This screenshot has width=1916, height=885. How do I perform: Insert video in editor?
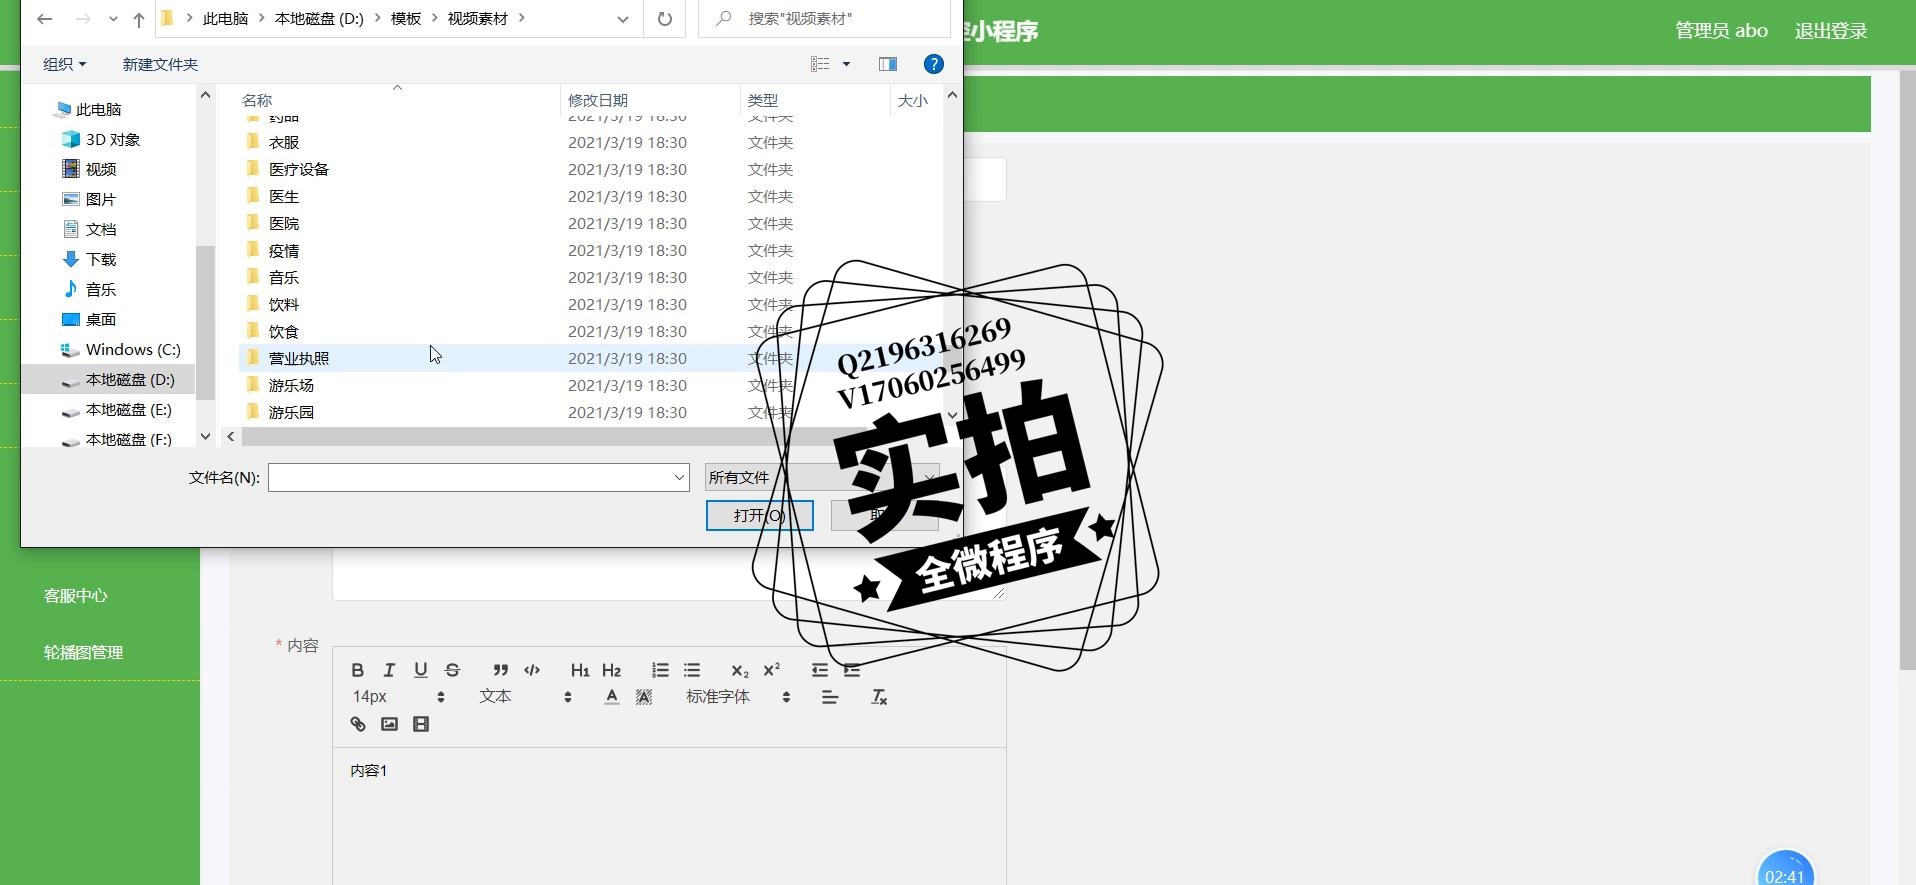[x=421, y=724]
